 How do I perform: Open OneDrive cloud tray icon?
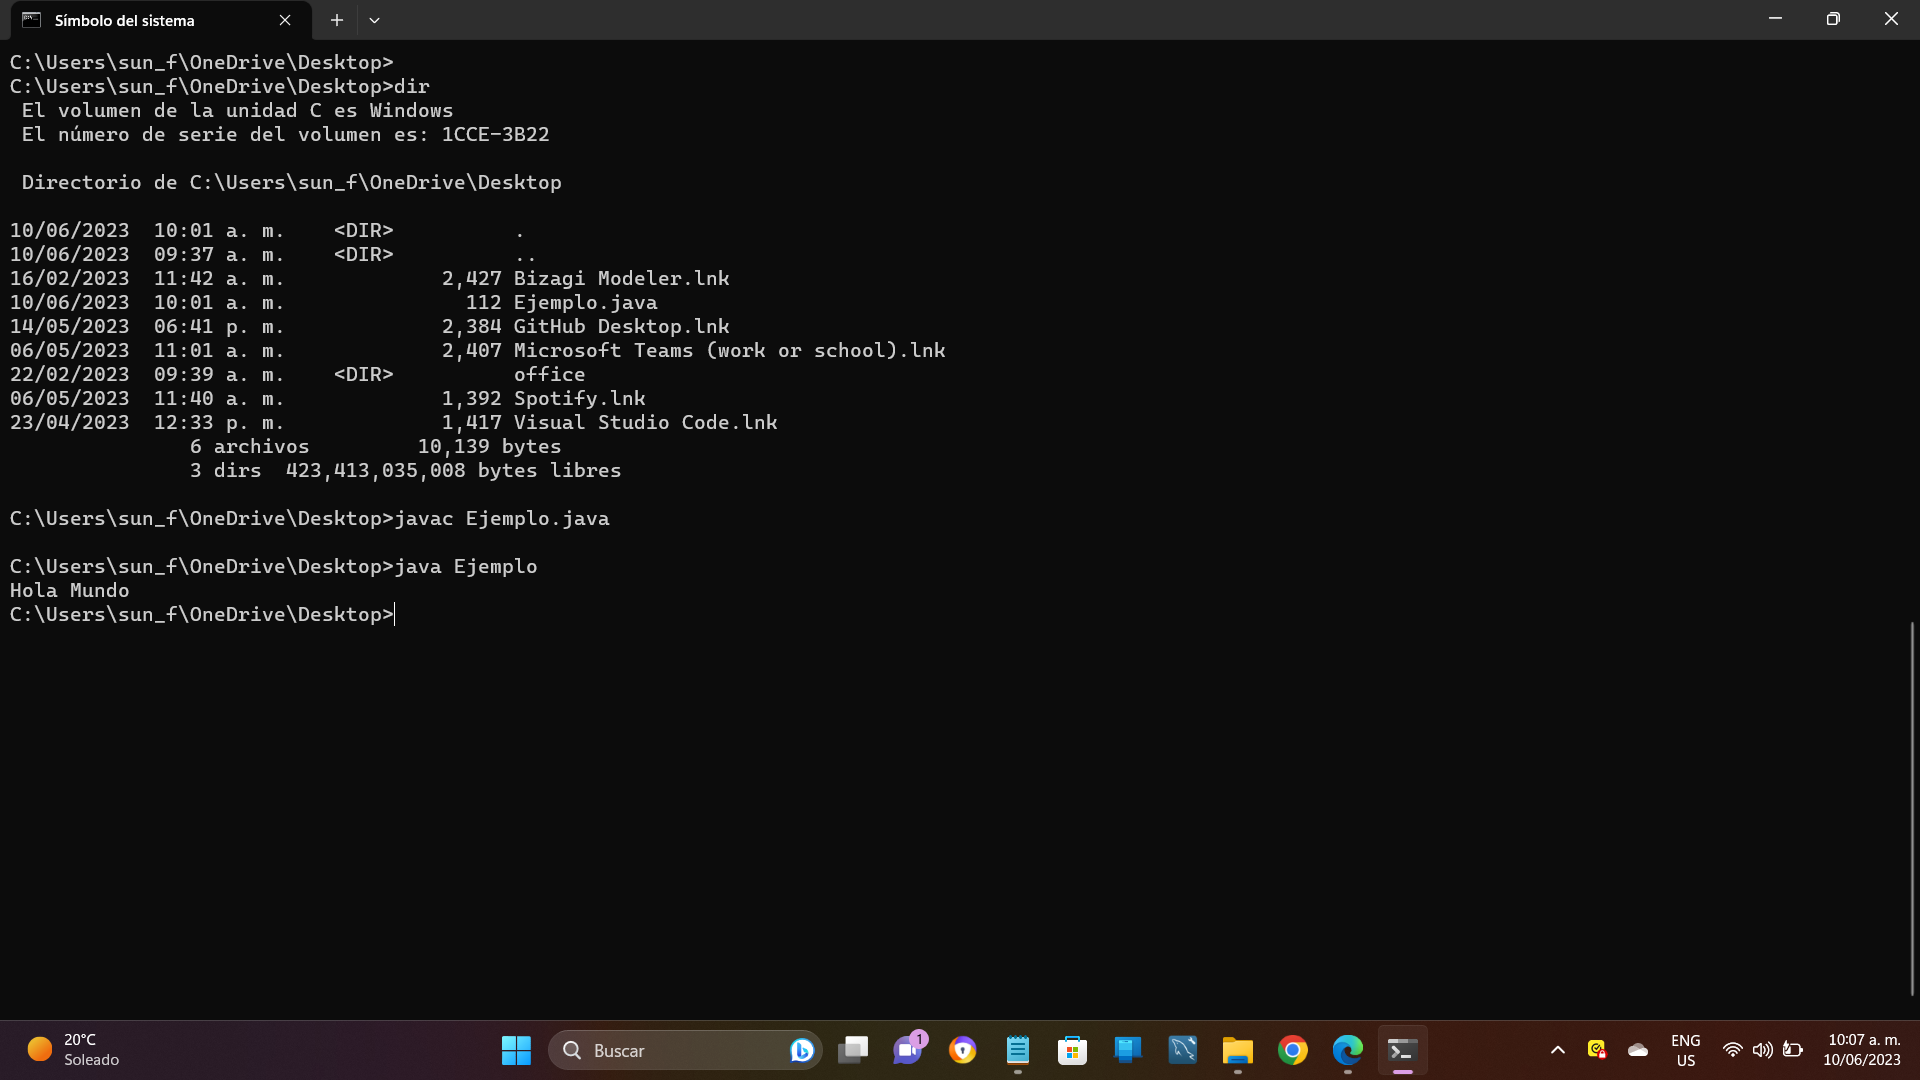[x=1638, y=1050]
